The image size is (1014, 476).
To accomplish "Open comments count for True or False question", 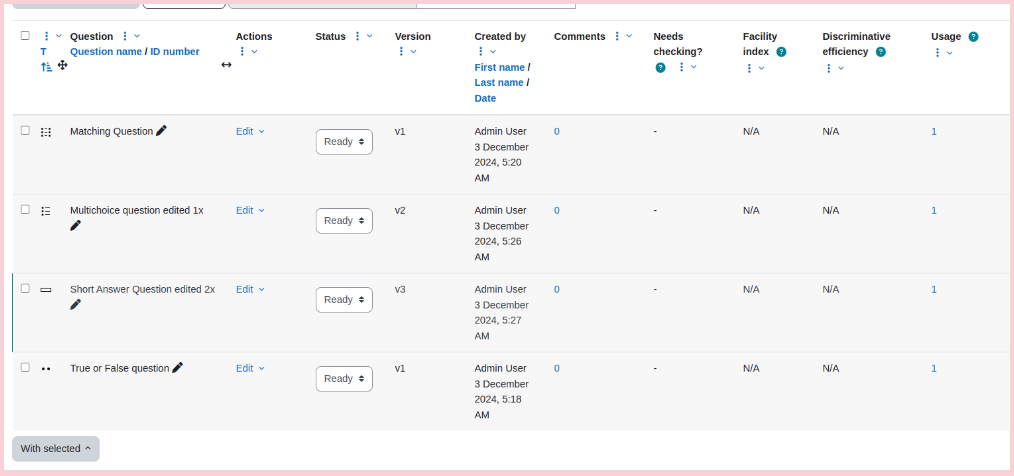I will point(557,368).
